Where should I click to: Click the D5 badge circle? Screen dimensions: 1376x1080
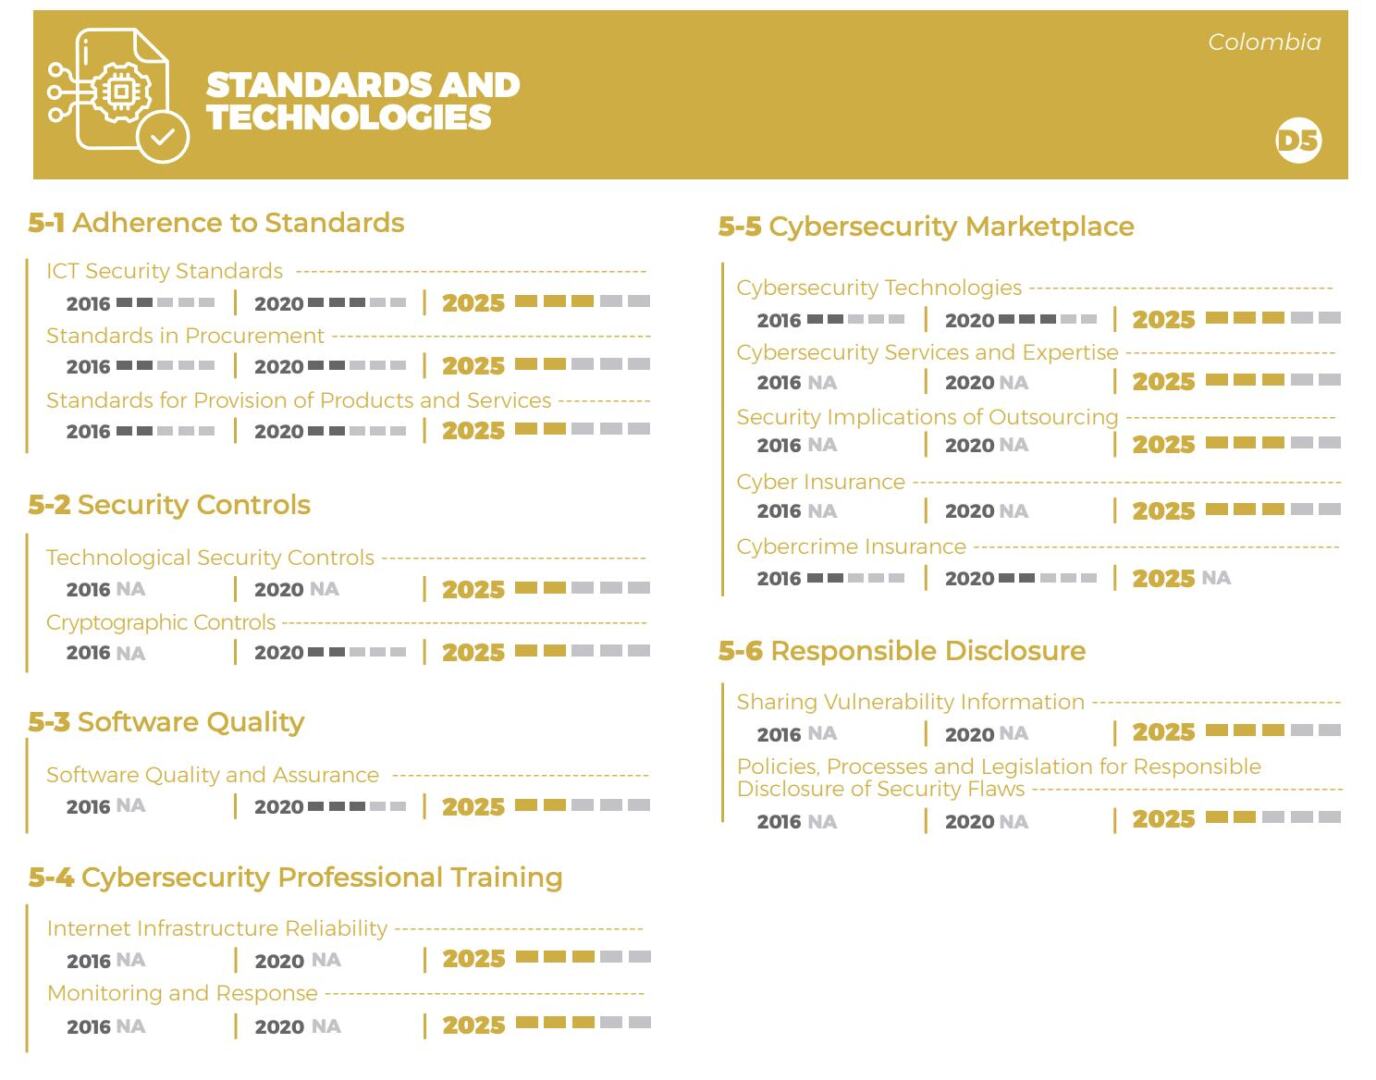pos(1298,141)
